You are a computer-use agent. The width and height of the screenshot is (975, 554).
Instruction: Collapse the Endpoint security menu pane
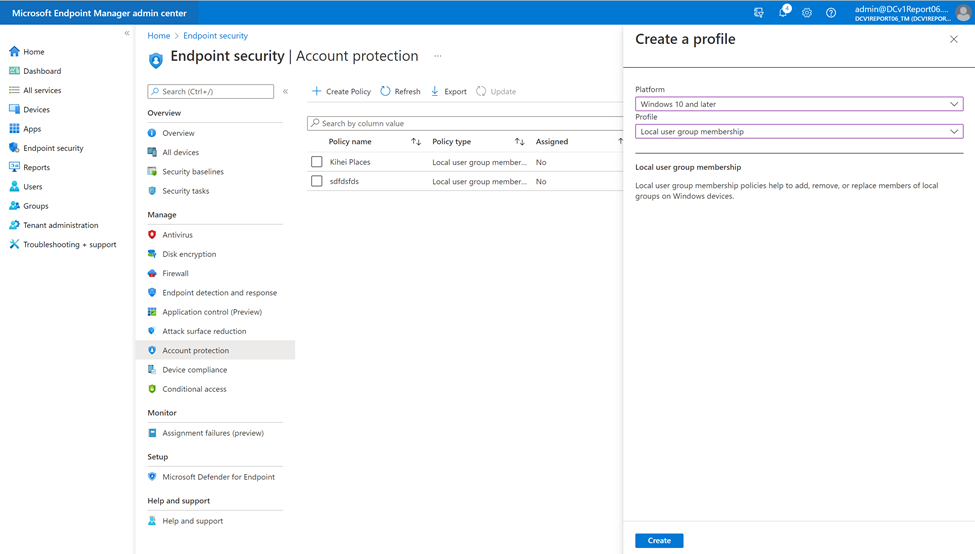click(x=285, y=91)
